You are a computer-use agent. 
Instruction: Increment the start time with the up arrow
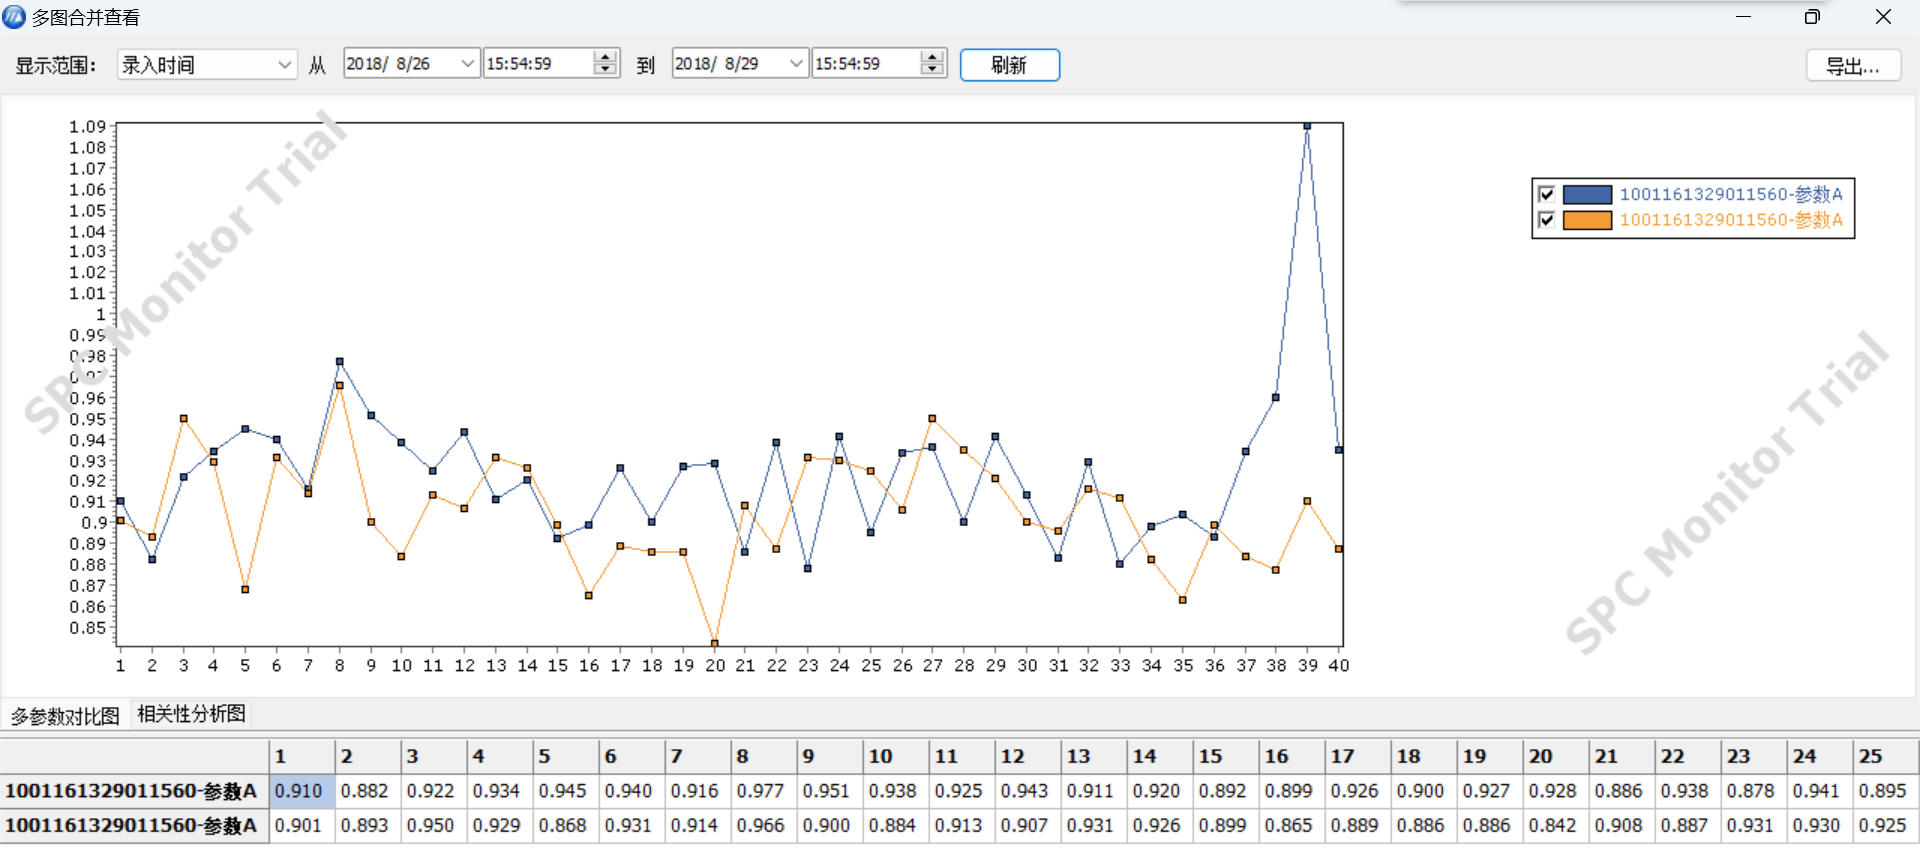coord(605,58)
